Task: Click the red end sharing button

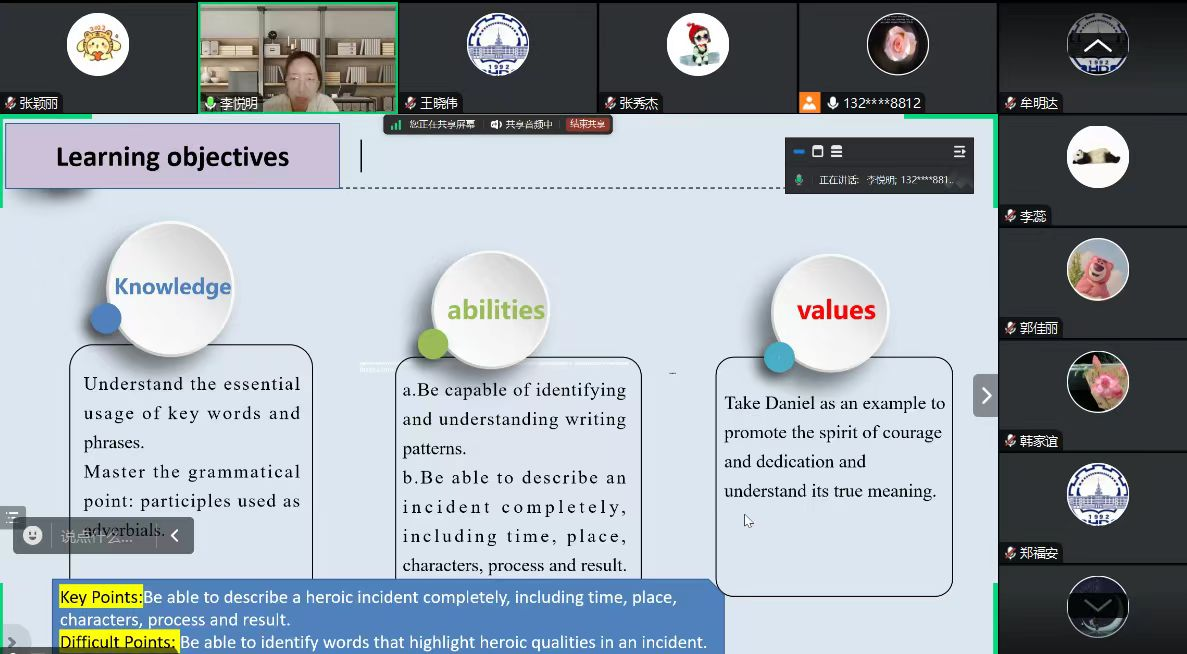Action: pyautogui.click(x=587, y=125)
